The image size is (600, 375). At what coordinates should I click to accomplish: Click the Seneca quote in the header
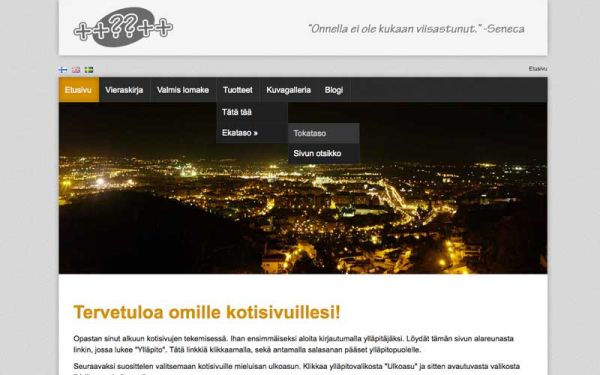tap(416, 29)
